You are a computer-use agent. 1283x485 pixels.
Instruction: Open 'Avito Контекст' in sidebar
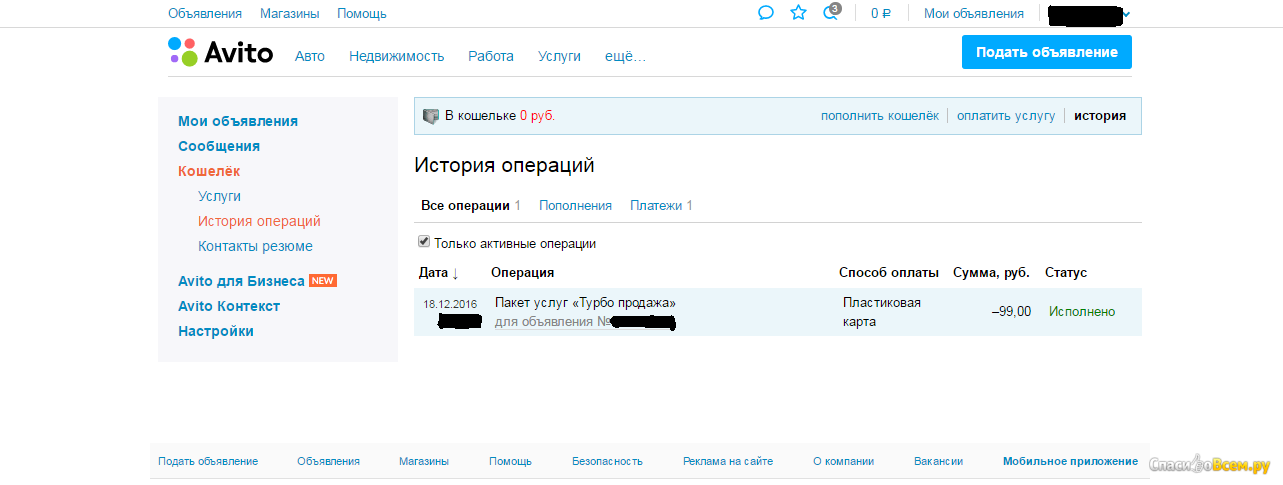pos(229,306)
